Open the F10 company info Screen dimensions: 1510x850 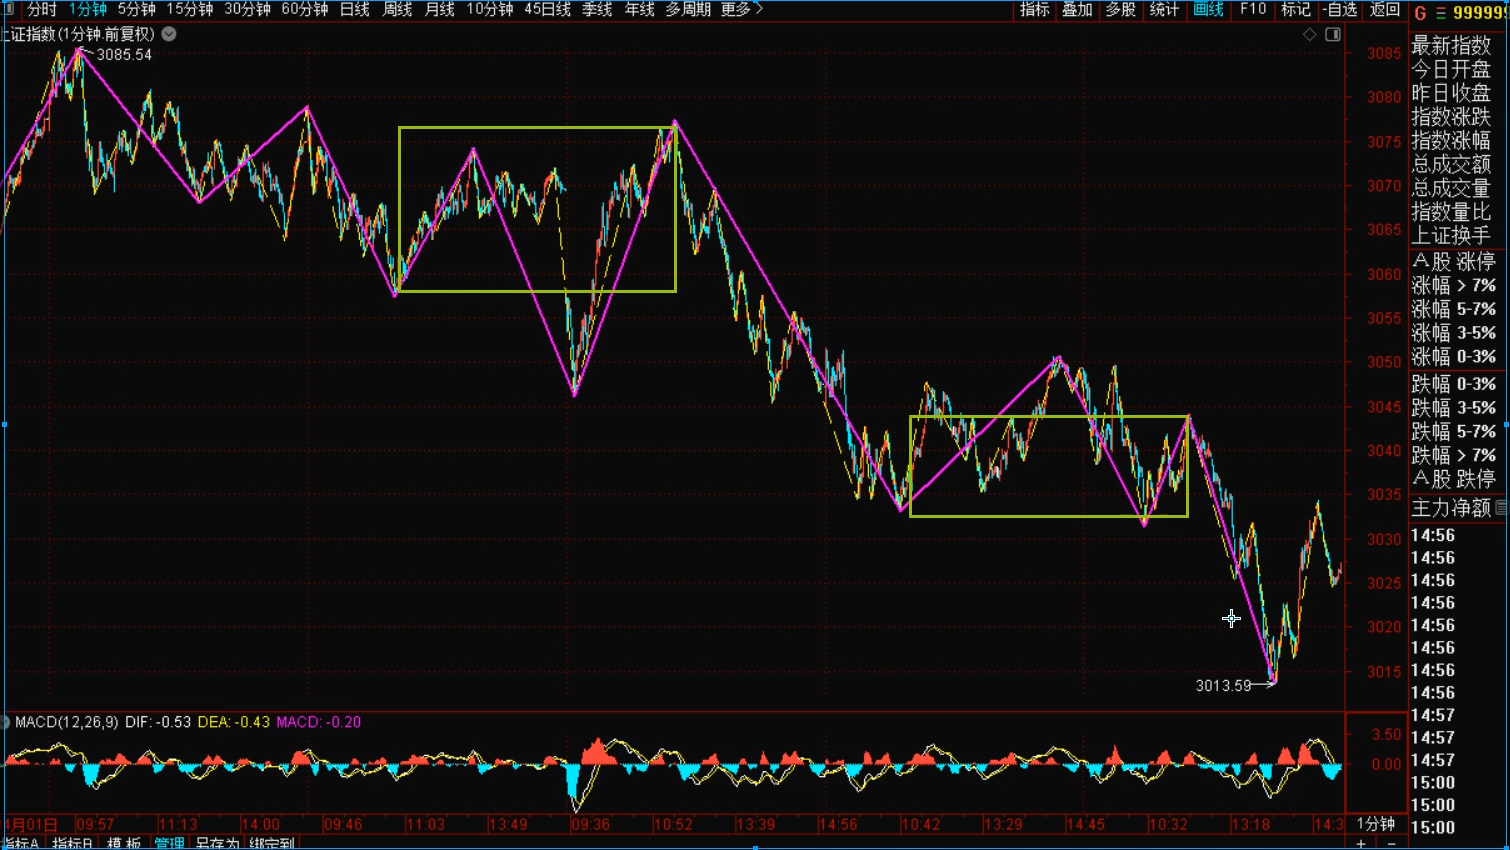click(x=1253, y=9)
